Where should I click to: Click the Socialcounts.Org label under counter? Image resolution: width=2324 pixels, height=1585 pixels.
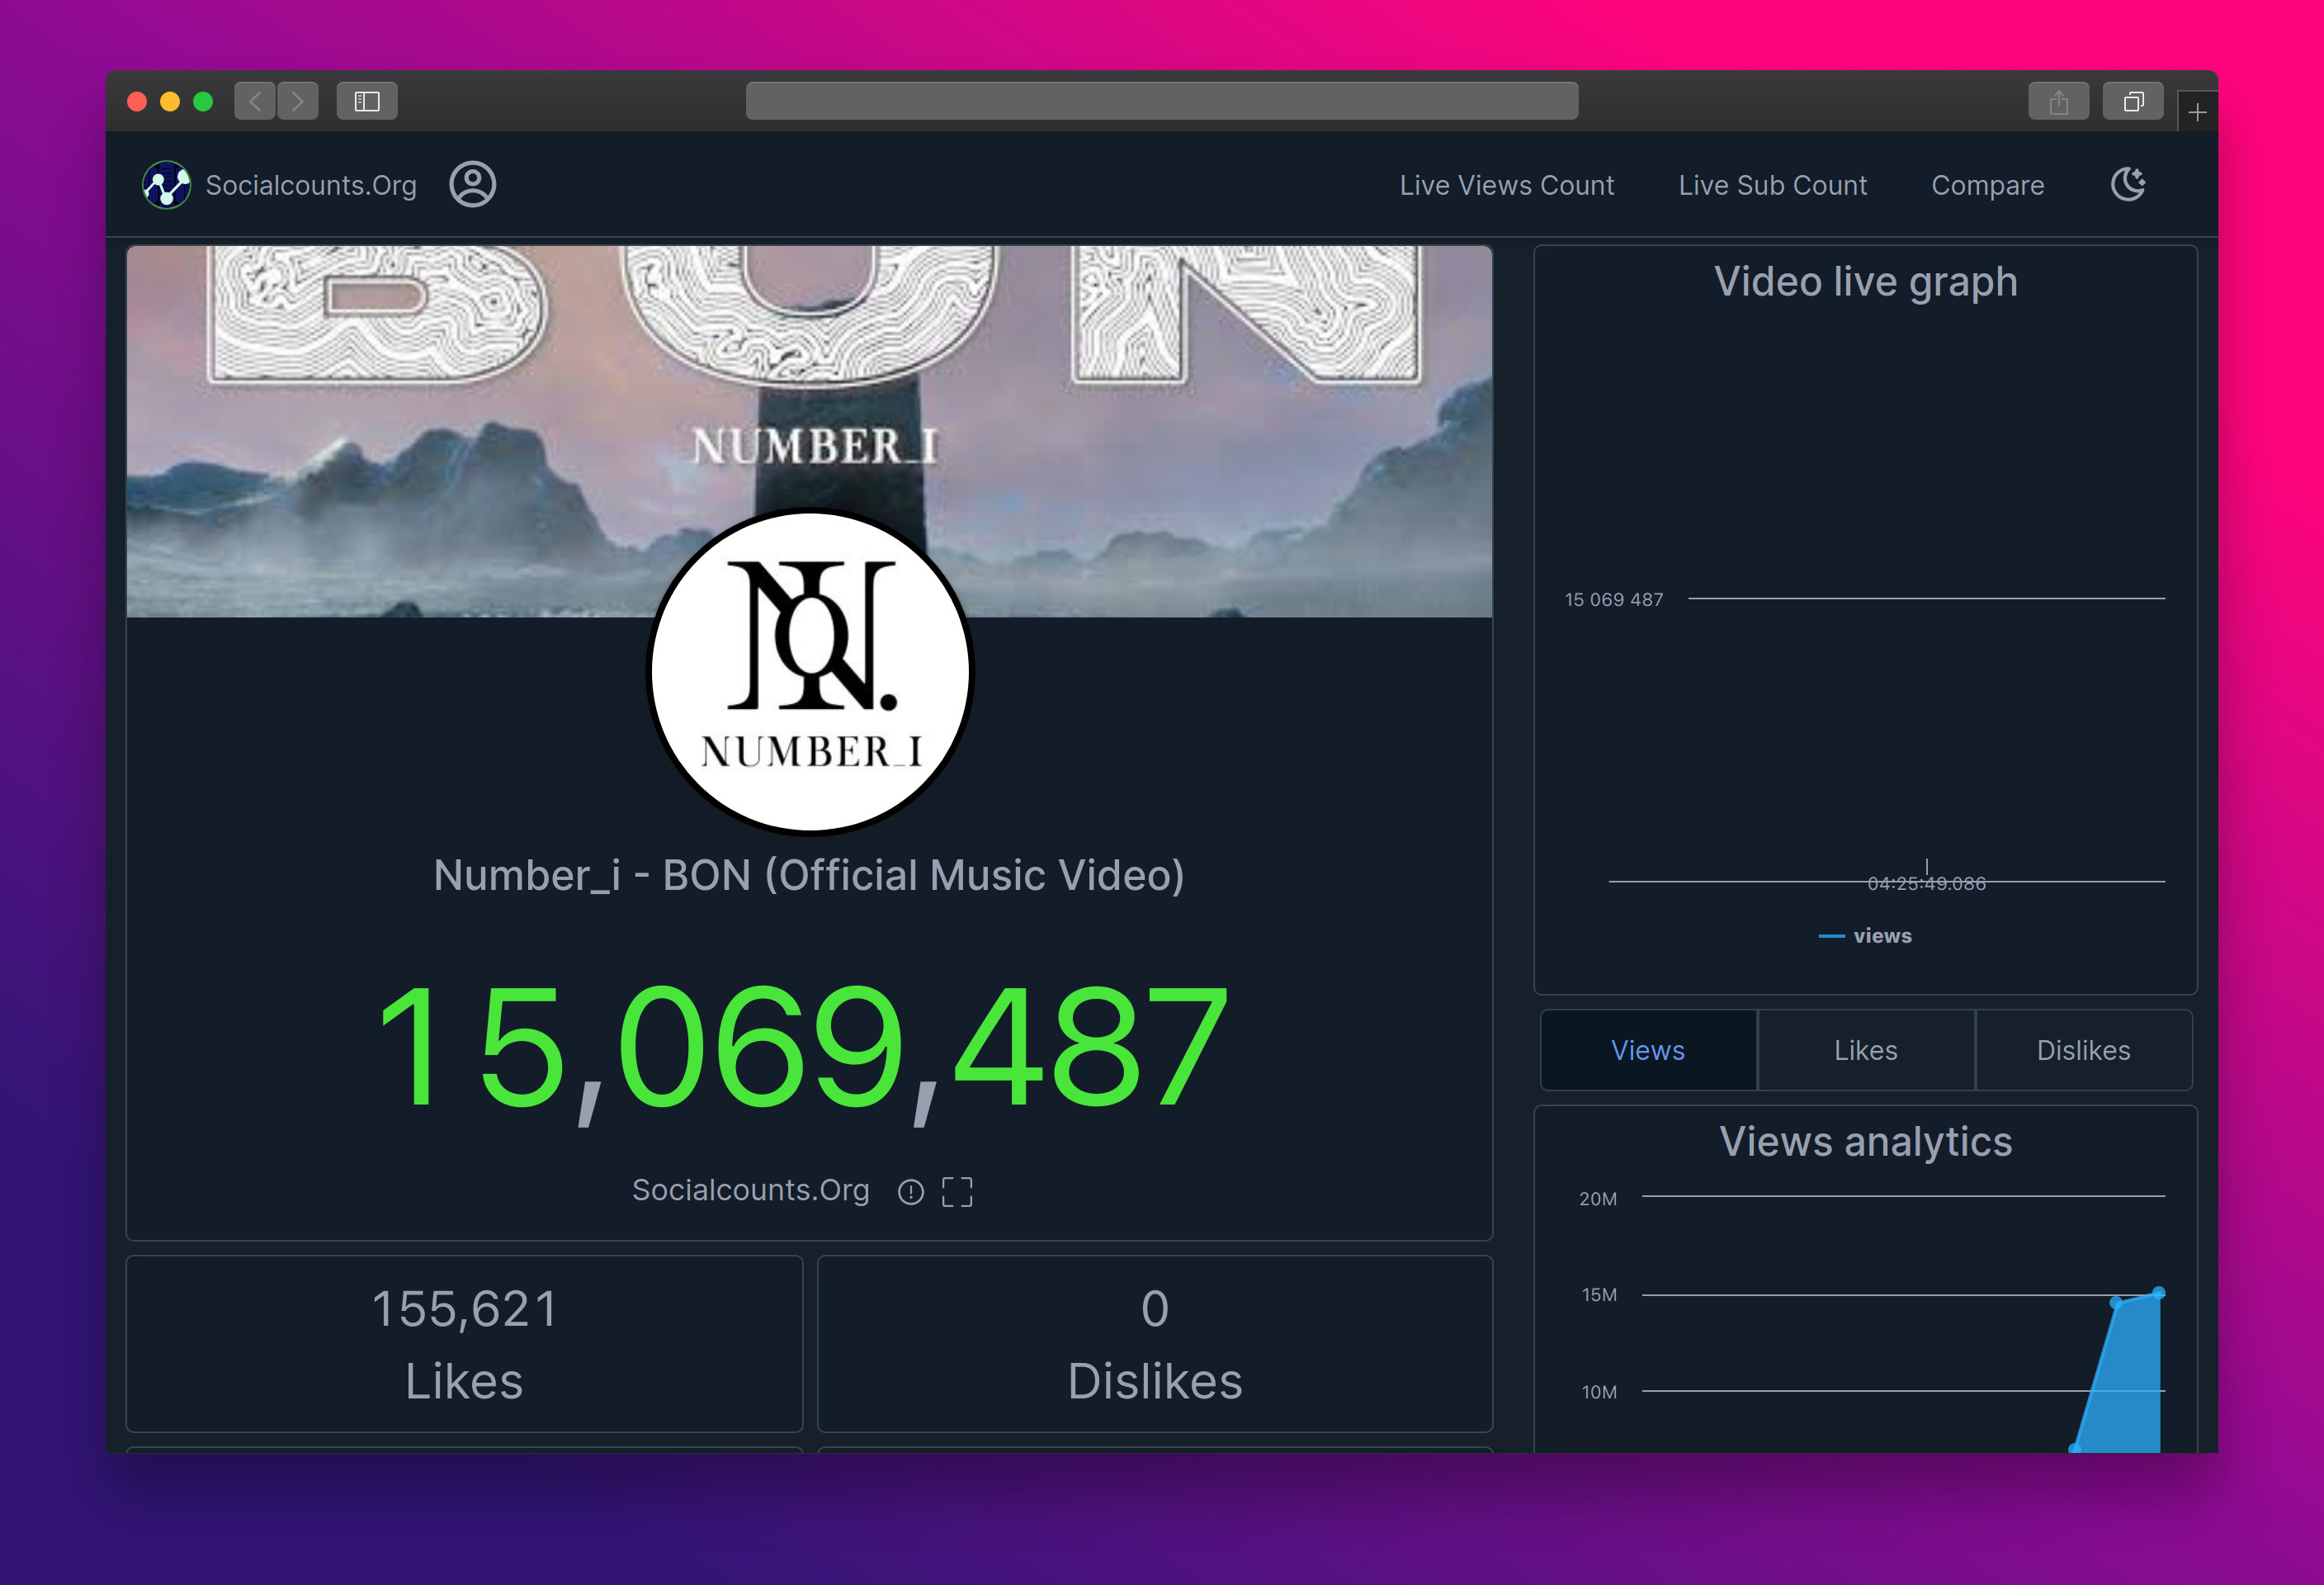click(x=751, y=1190)
